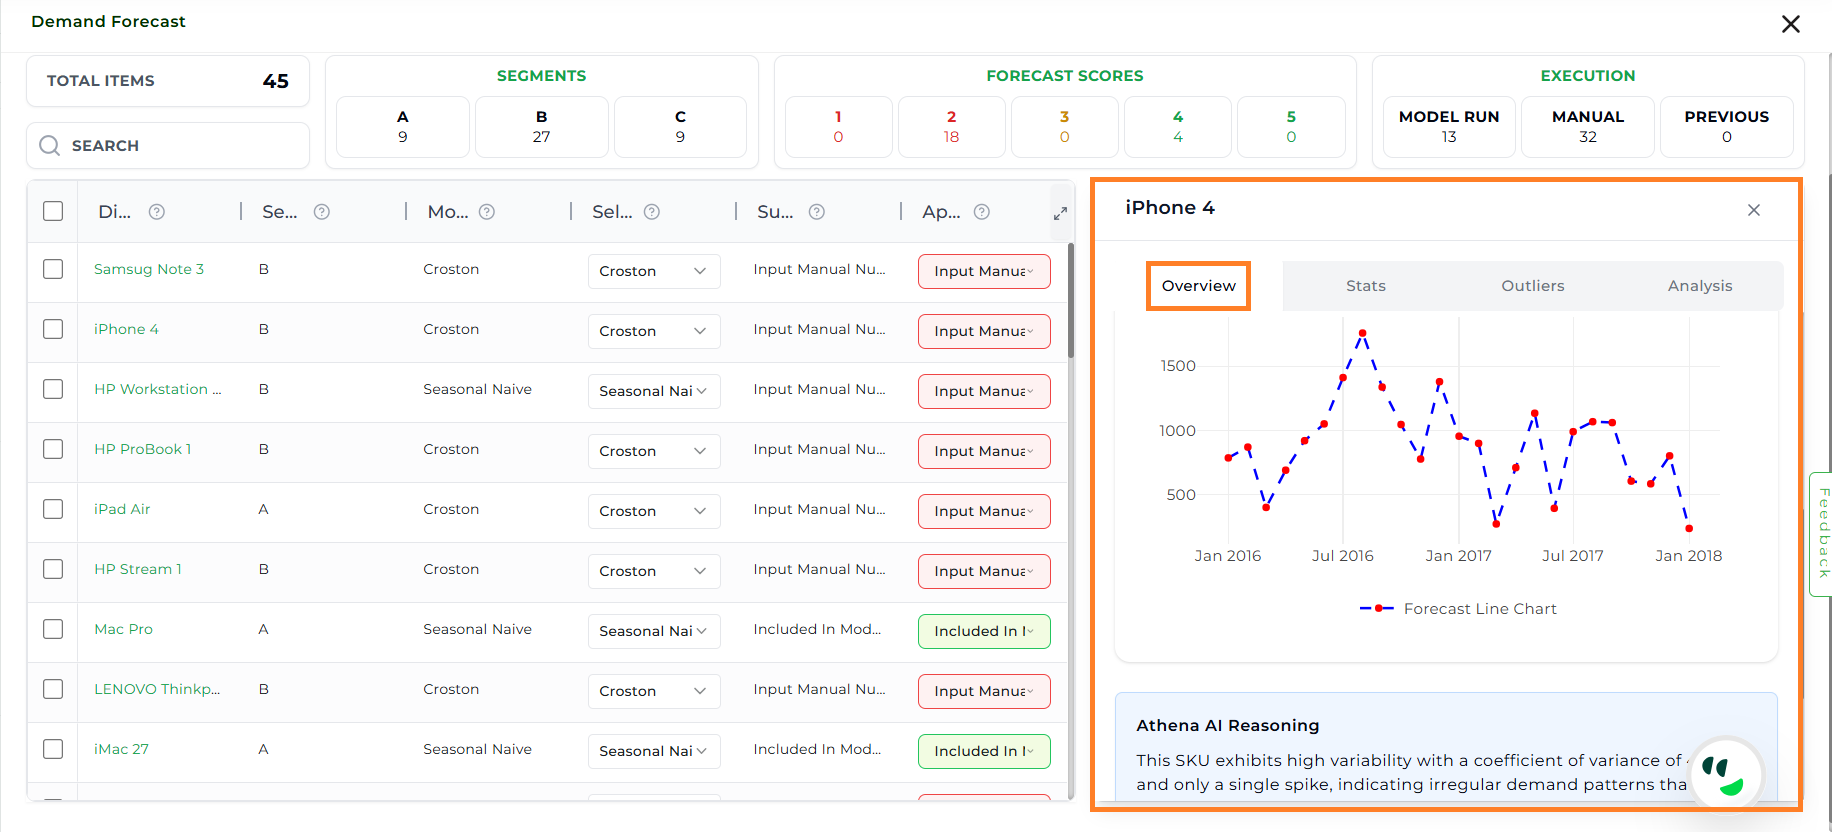Switch to the Stats tab

click(1365, 286)
